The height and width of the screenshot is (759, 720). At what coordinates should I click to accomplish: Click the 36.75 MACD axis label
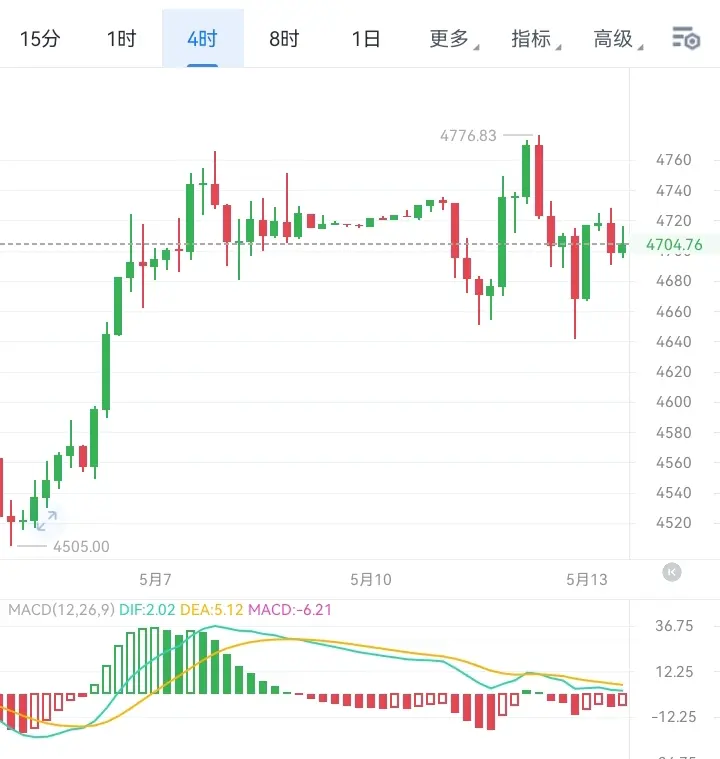(x=674, y=626)
